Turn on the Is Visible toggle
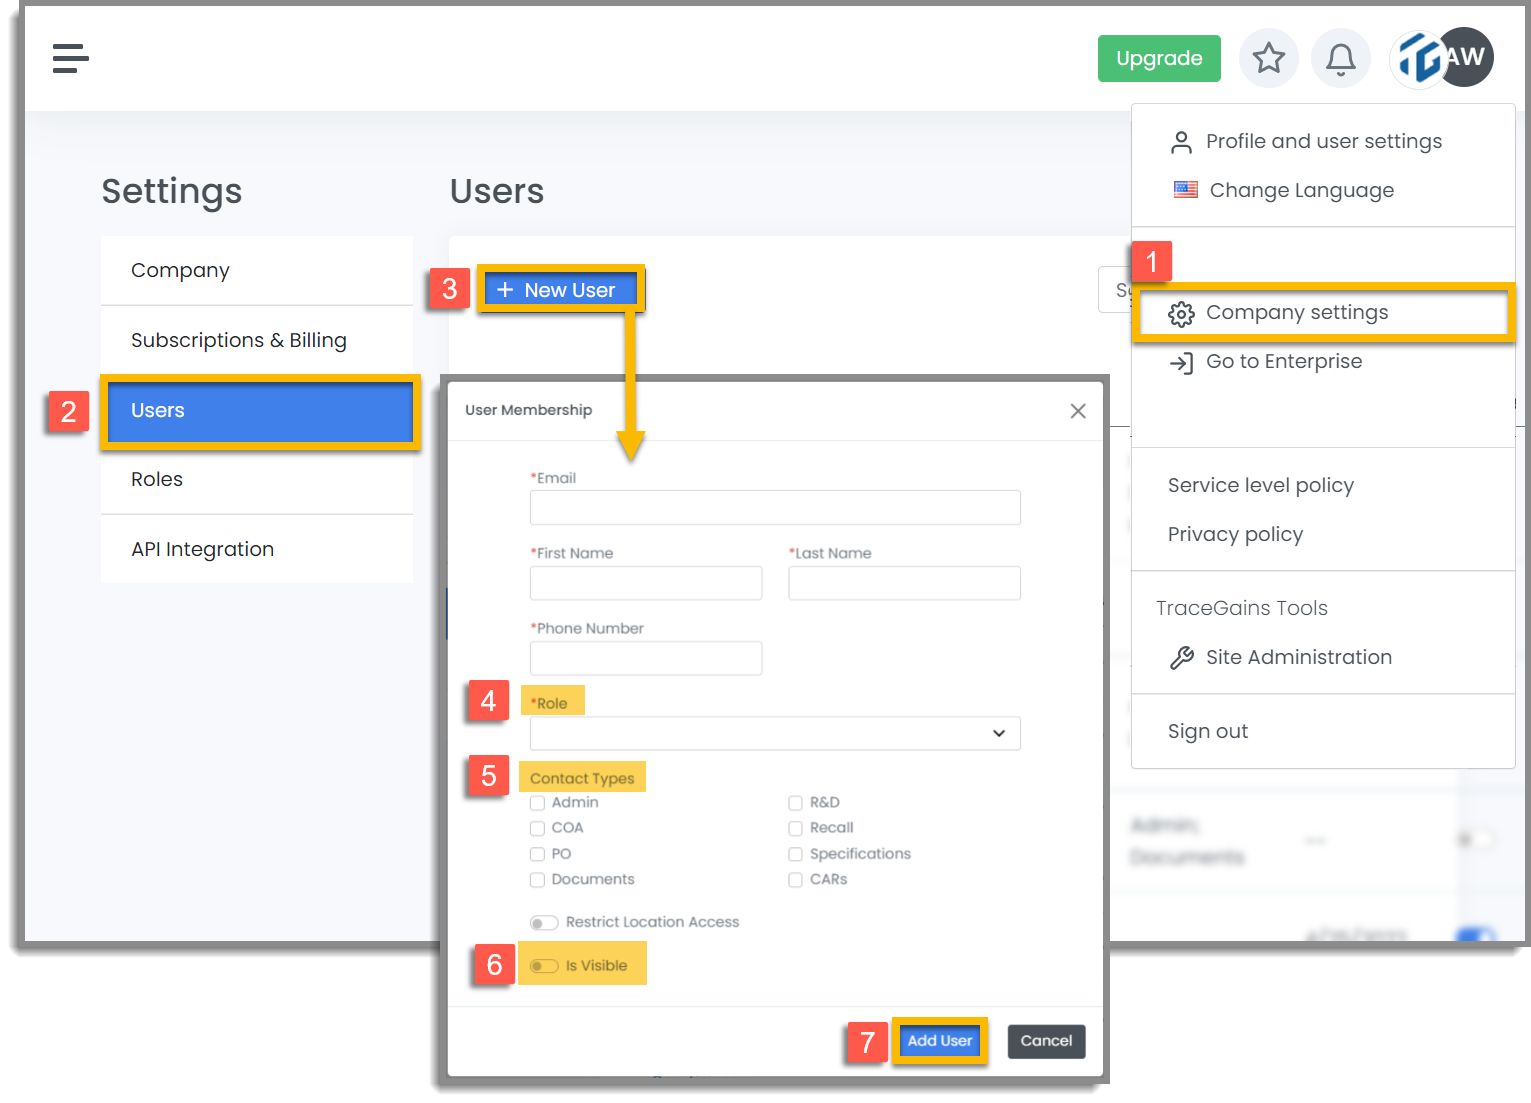The width and height of the screenshot is (1531, 1103). coord(544,964)
